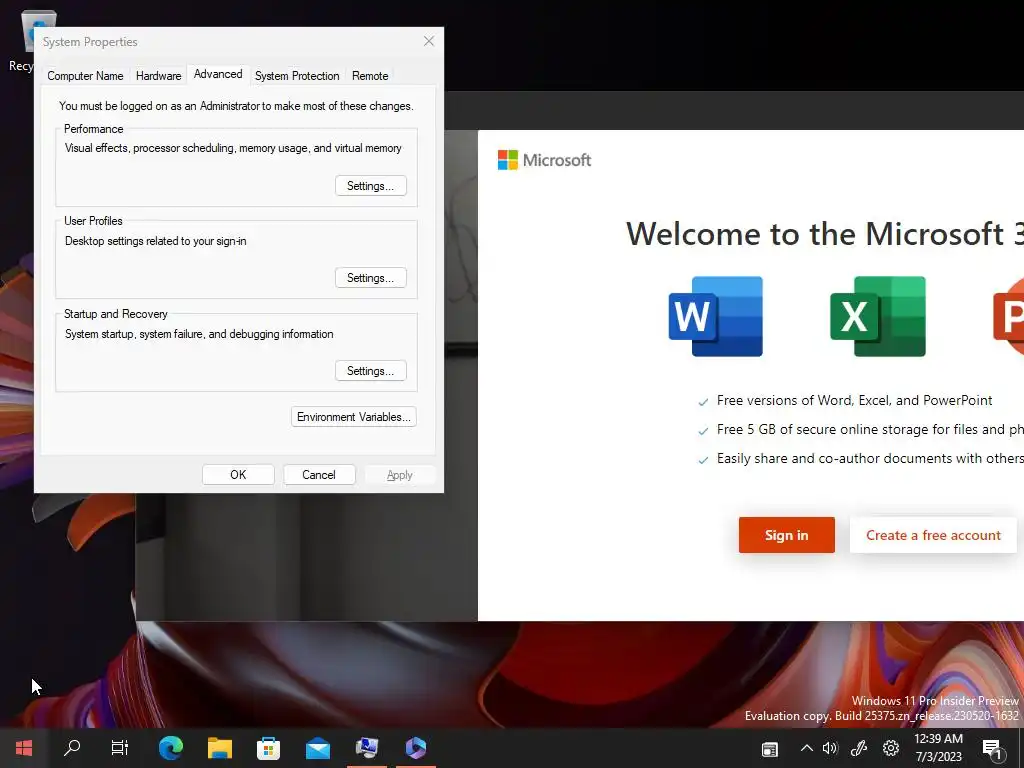Click "Desktop settings related to your sign-in" text
The image size is (1024, 768).
[x=155, y=241]
